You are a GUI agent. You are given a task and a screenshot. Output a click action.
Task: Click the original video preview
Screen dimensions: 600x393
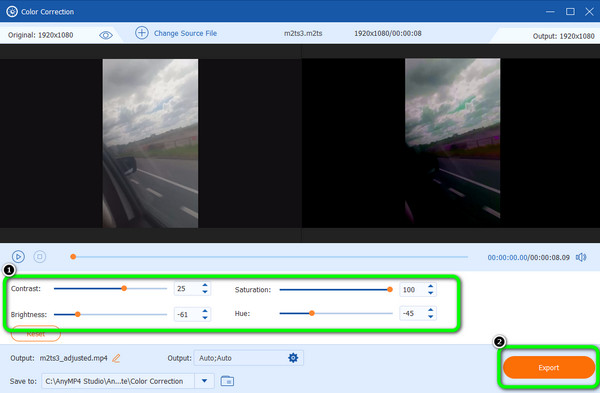pyautogui.click(x=150, y=143)
